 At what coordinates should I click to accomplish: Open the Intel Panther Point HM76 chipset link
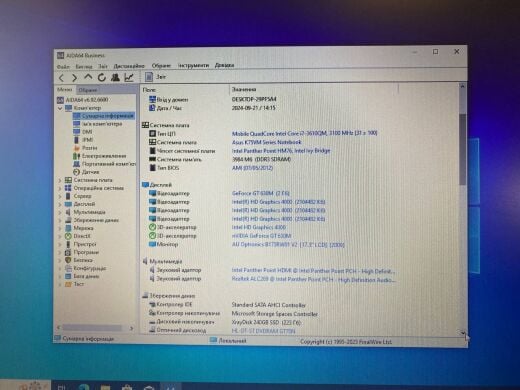pyautogui.click(x=281, y=151)
